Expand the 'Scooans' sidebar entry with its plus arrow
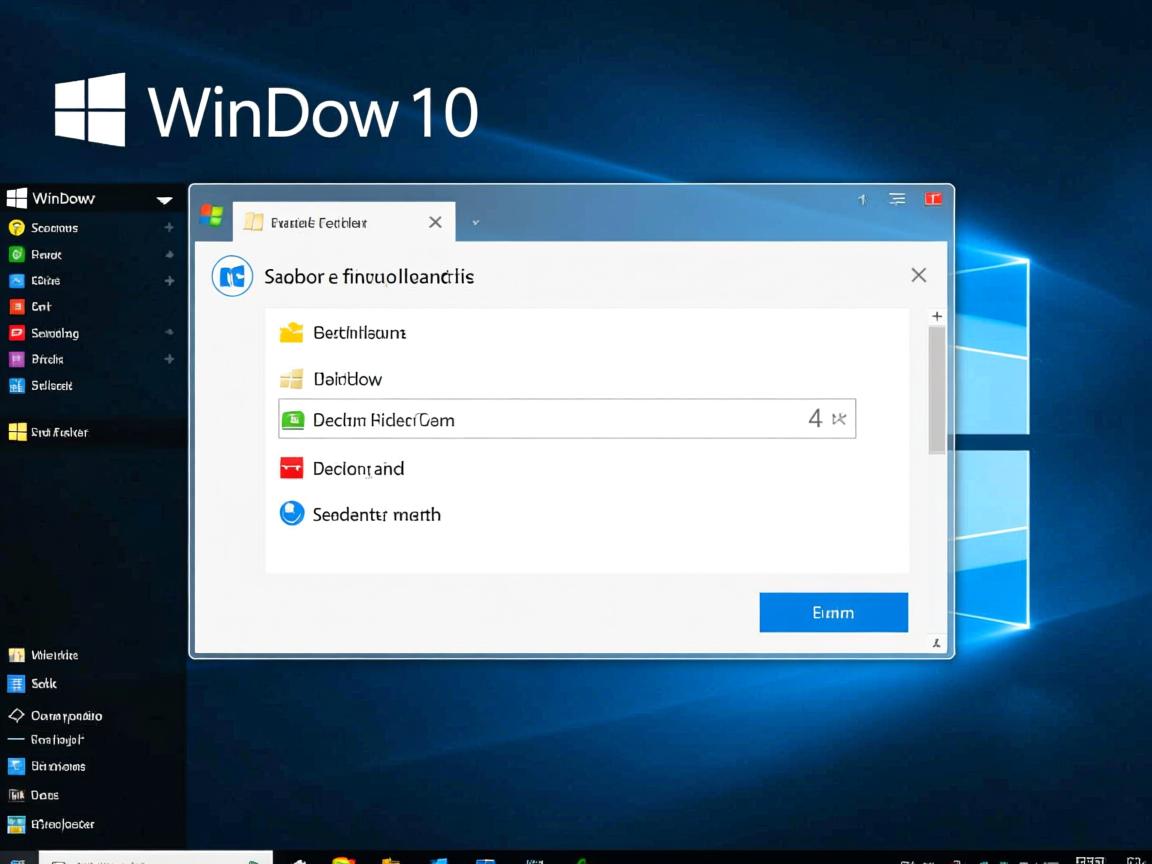Viewport: 1152px width, 864px height. (168, 228)
